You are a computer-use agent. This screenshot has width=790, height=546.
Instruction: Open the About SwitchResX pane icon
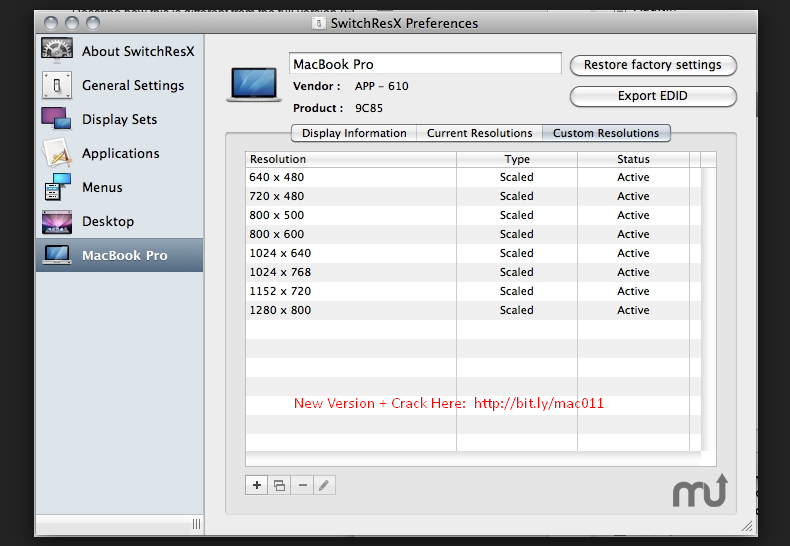click(57, 51)
